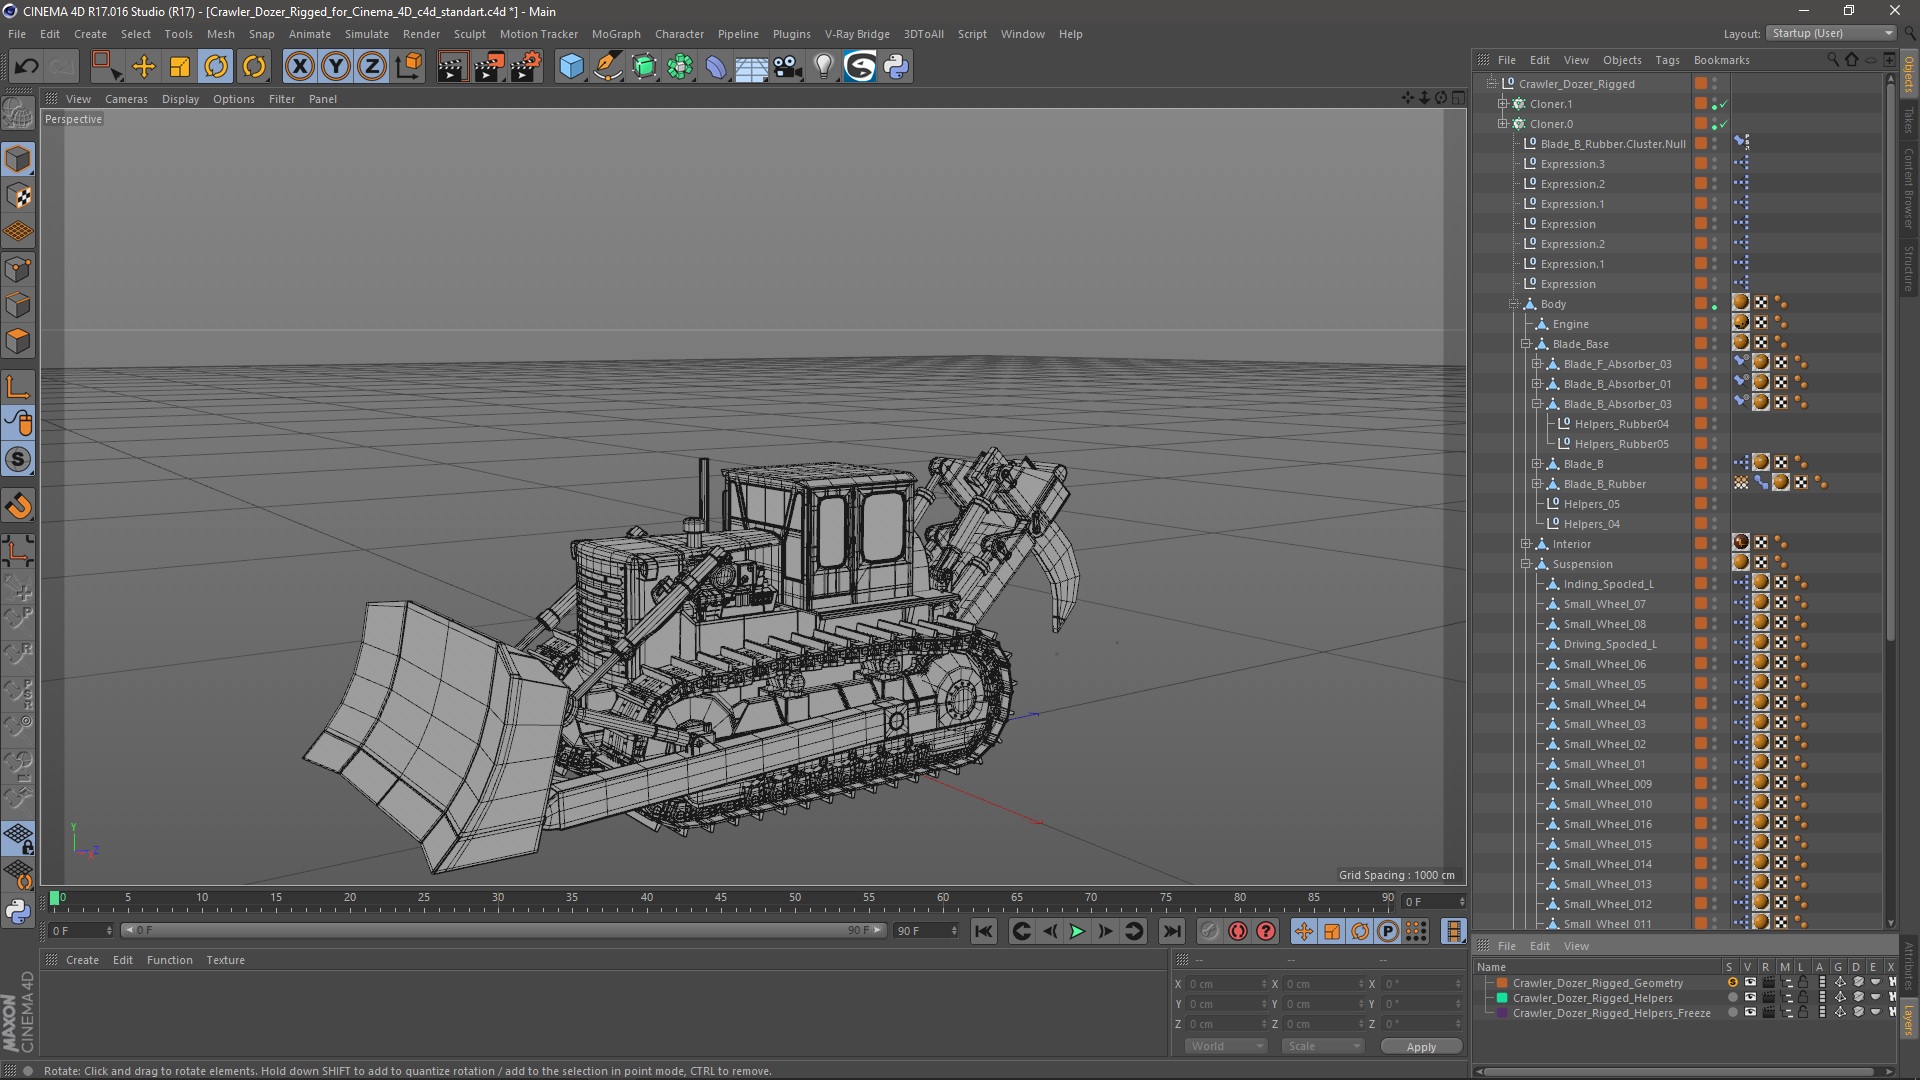The image size is (1920, 1080).
Task: Expand the Cloner.1 object
Action: point(1502,104)
